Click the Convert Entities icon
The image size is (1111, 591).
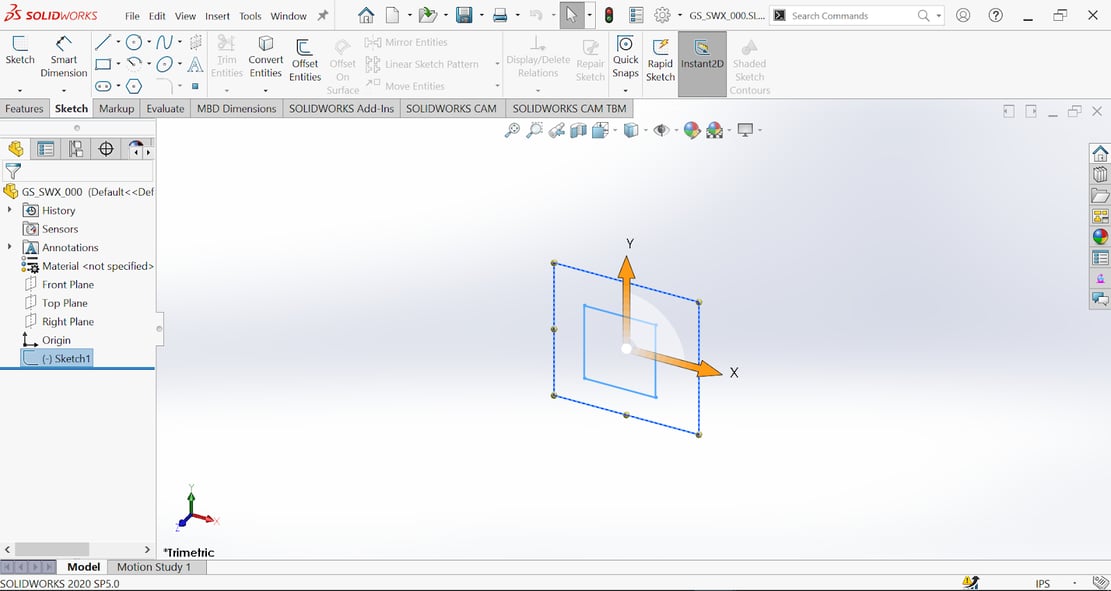click(x=266, y=57)
